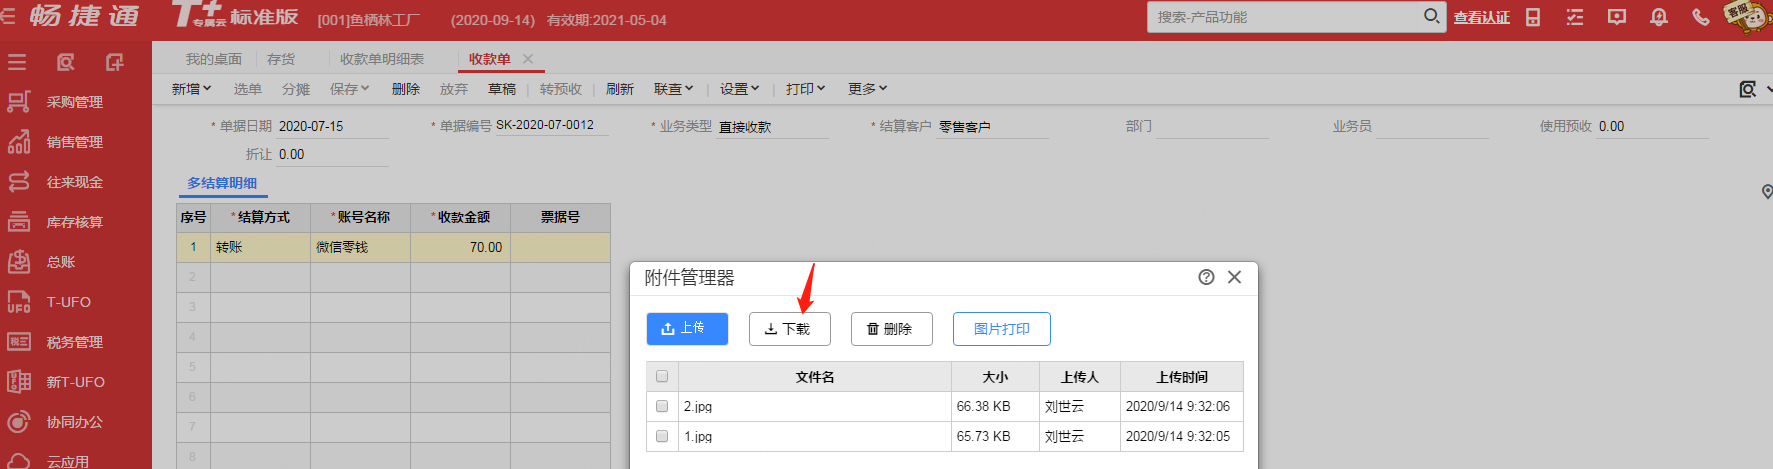Image resolution: width=1773 pixels, height=469 pixels.
Task: Open 往来现金 cash module
Action: pyautogui.click(x=76, y=182)
